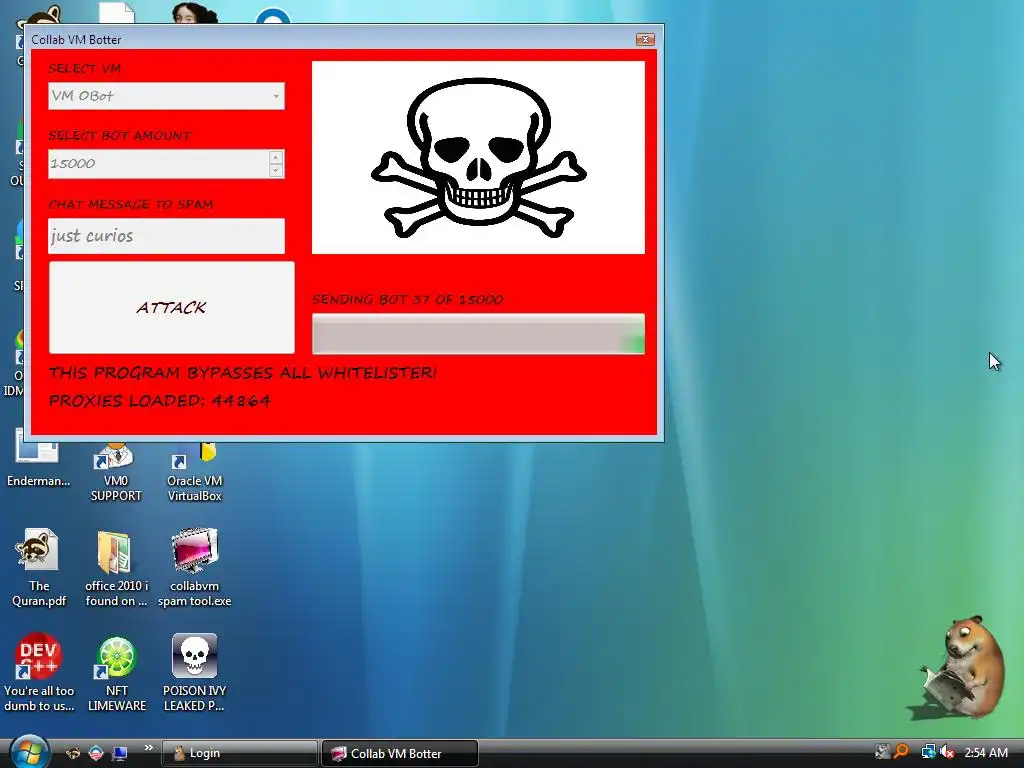Open POISON IVY LEAKED desktop icon

coord(195,672)
